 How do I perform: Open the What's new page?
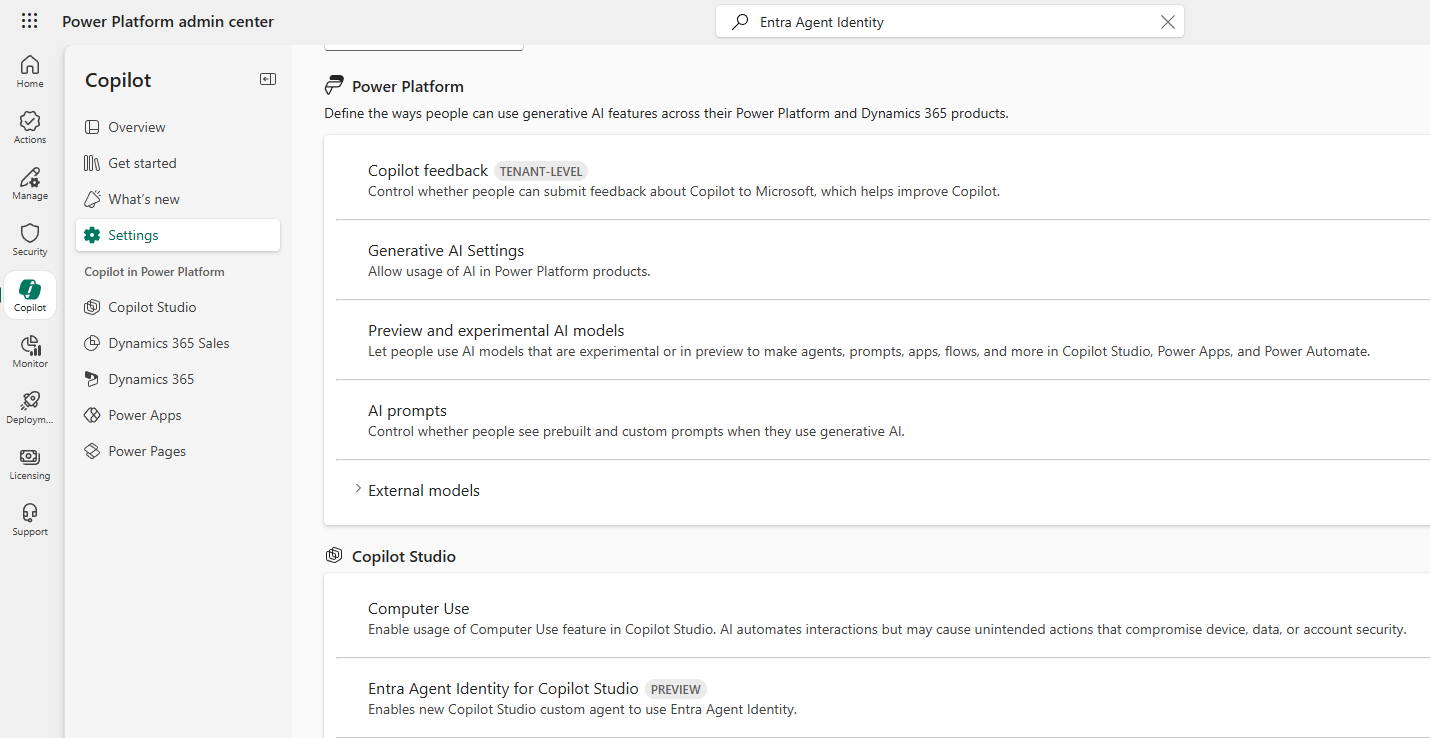tap(143, 198)
